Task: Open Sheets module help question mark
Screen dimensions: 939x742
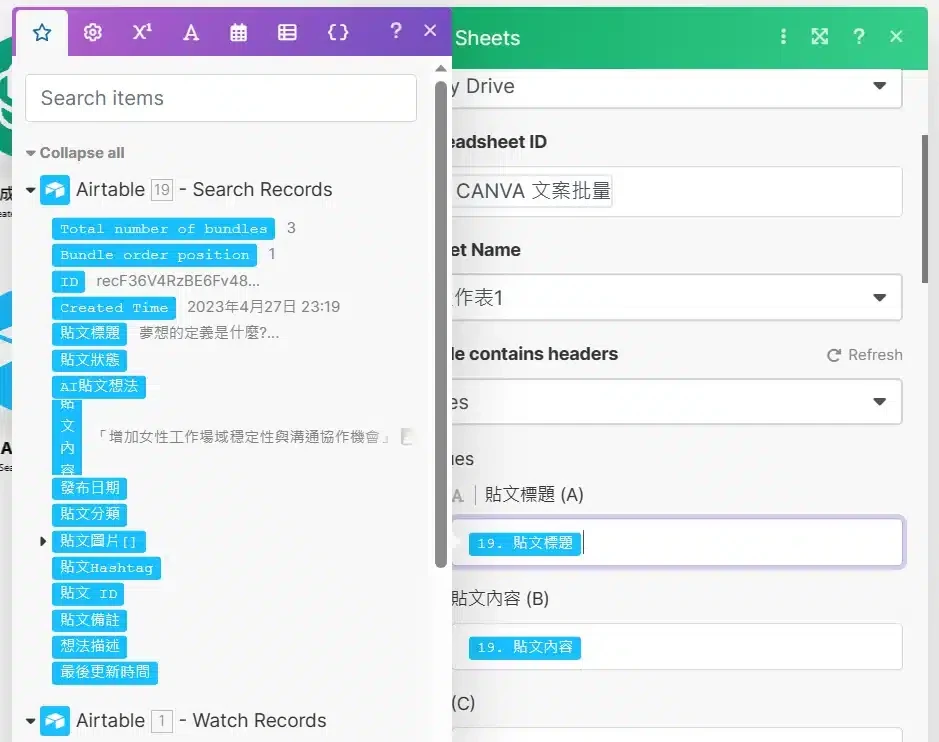Action: coord(859,37)
